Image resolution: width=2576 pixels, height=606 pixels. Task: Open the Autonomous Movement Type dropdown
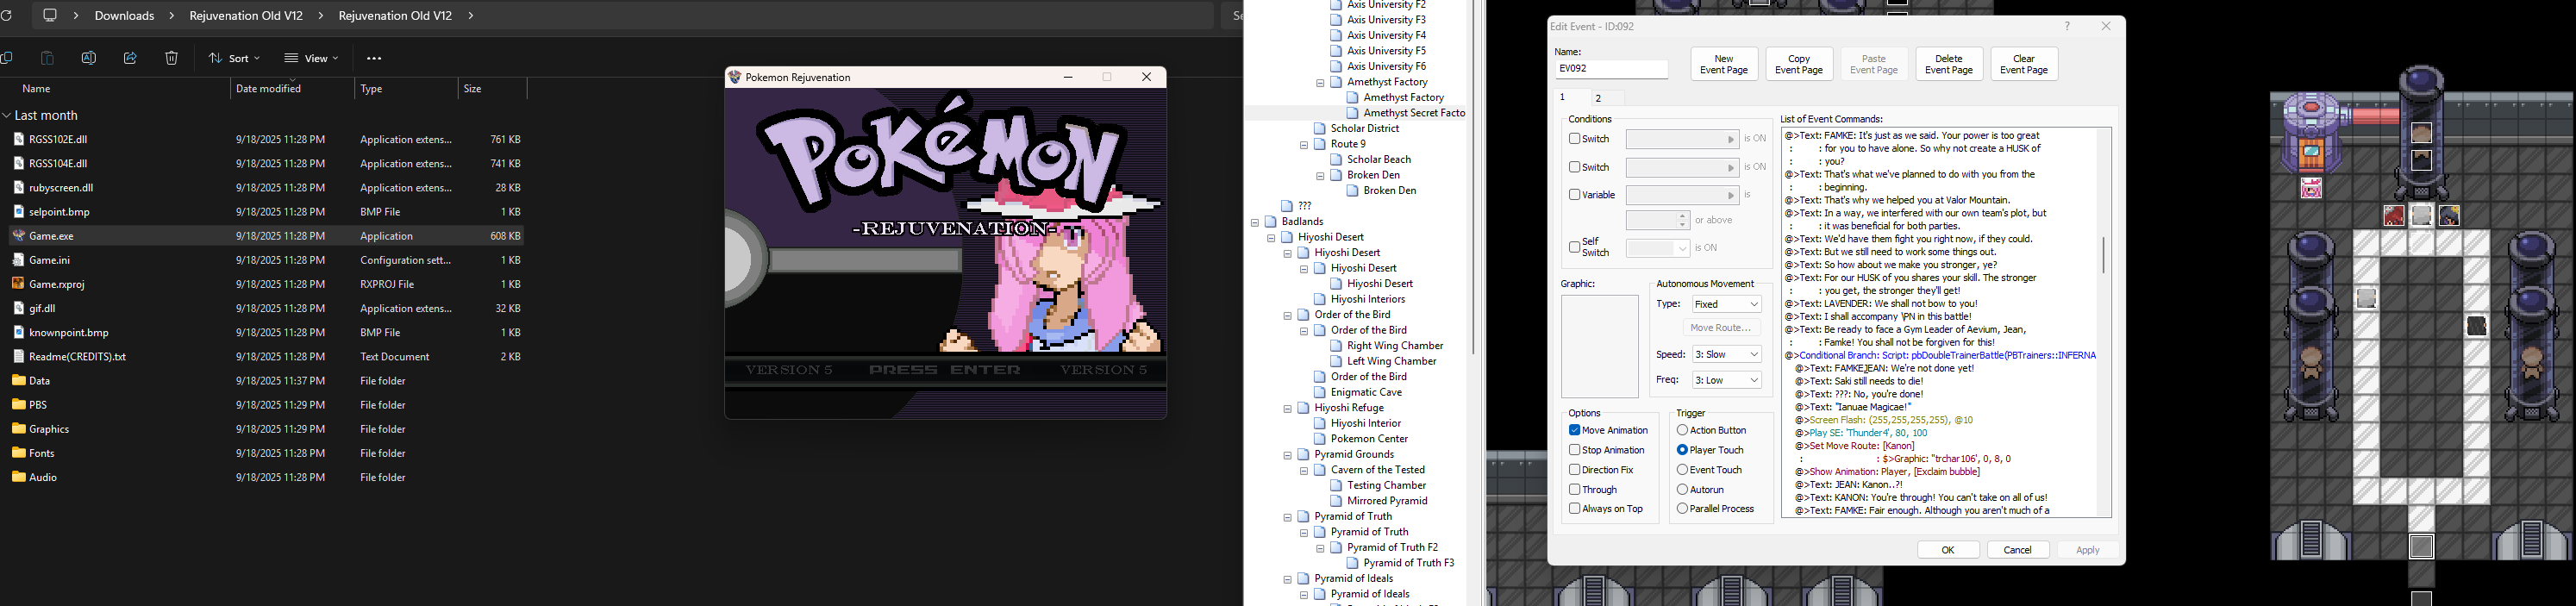pyautogui.click(x=1727, y=304)
